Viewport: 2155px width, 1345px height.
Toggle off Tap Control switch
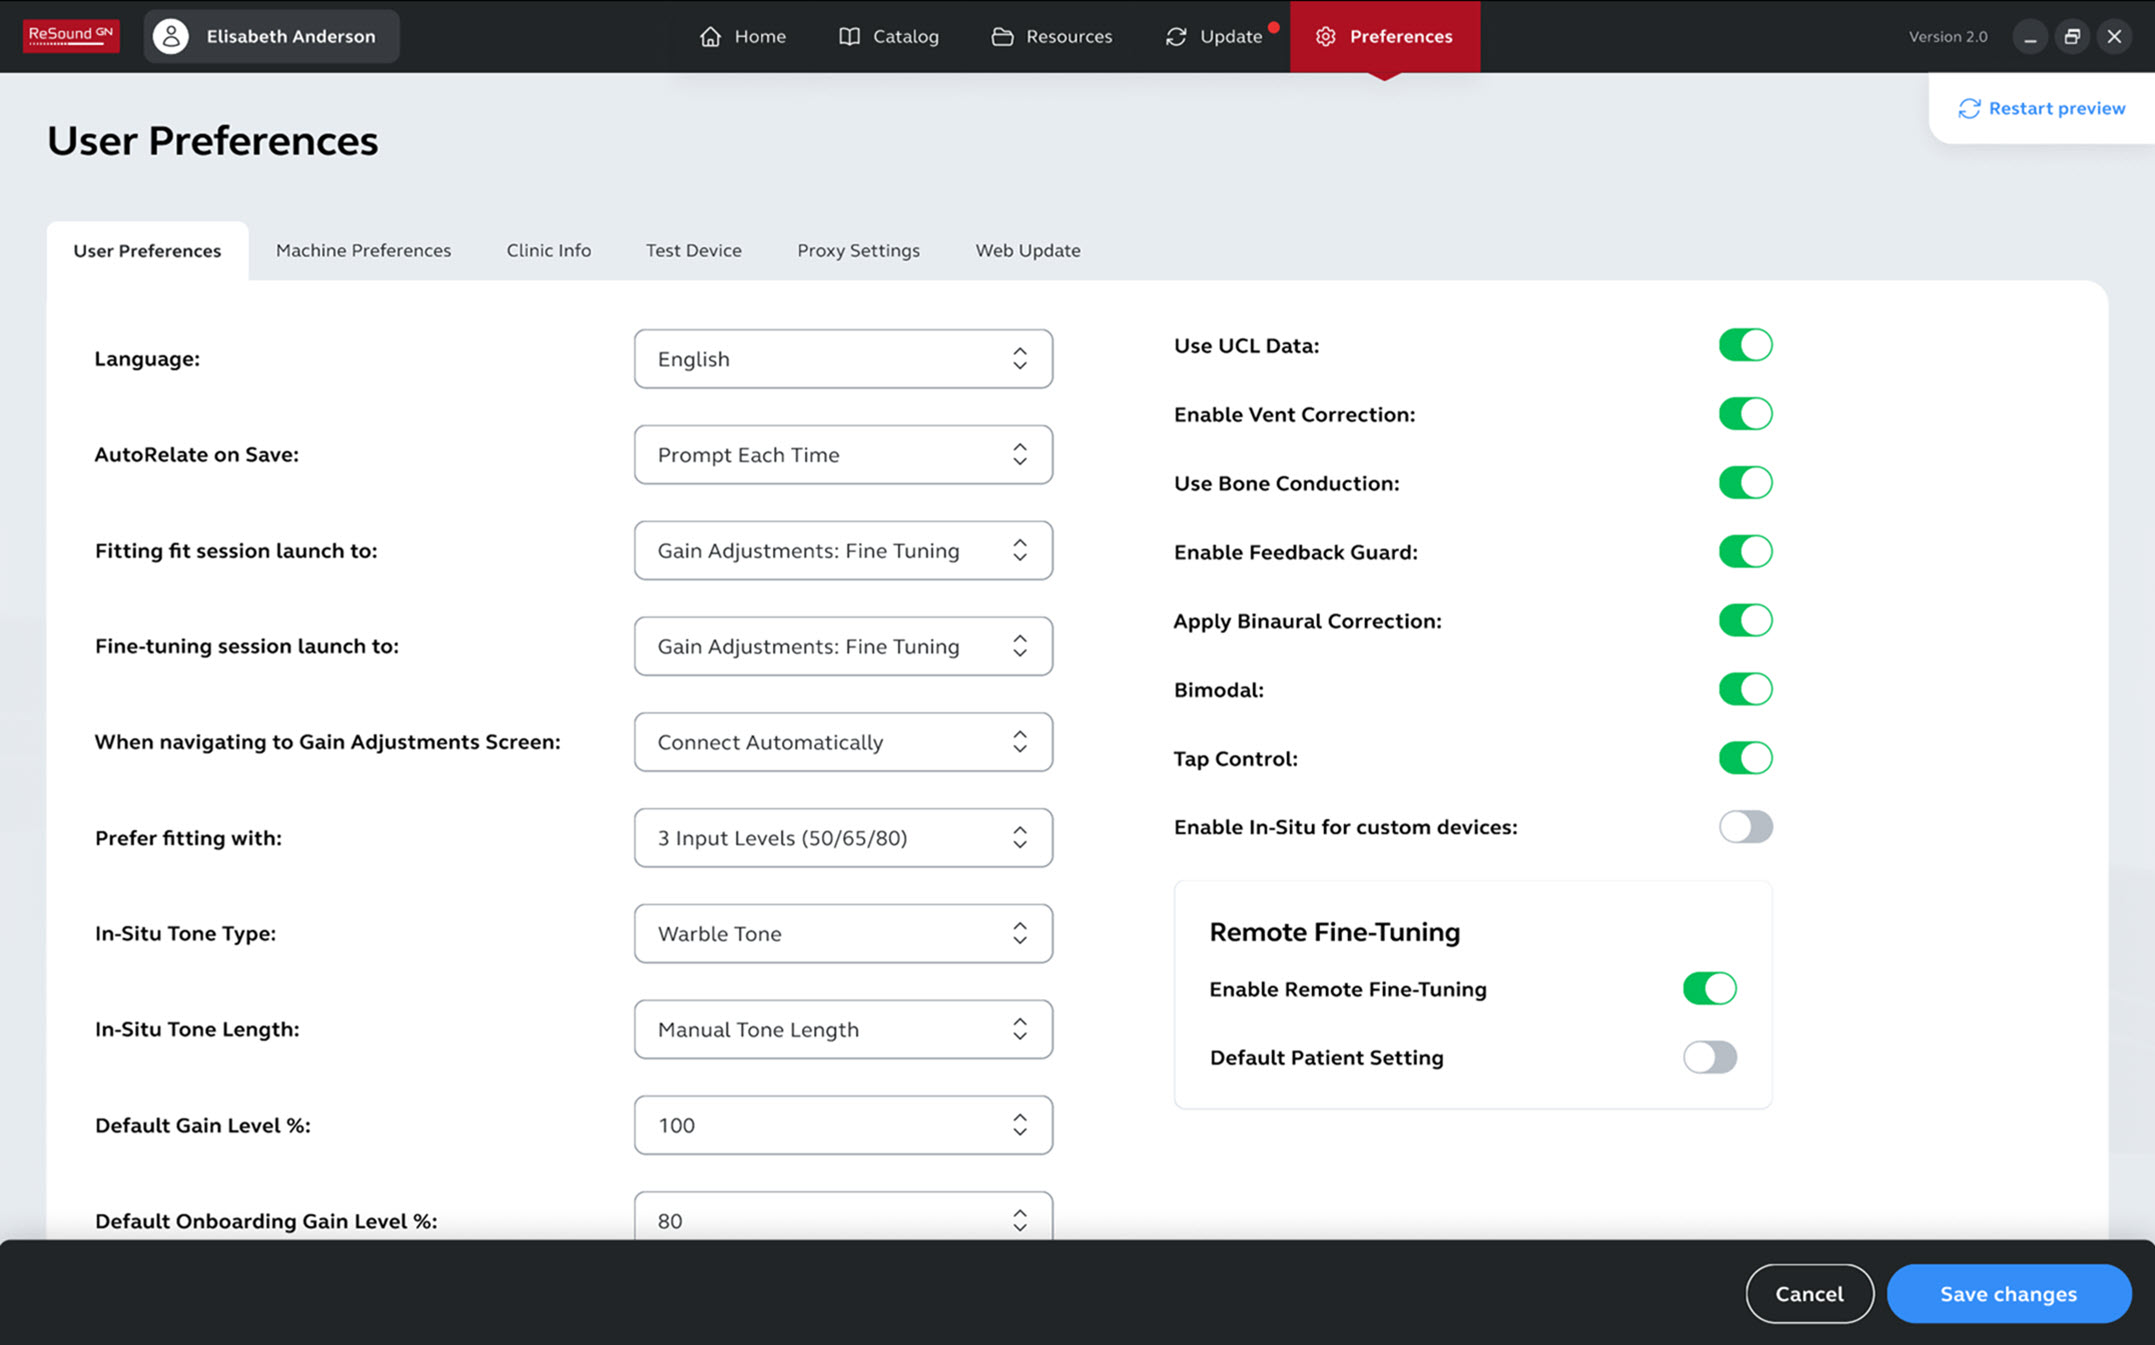pos(1745,758)
